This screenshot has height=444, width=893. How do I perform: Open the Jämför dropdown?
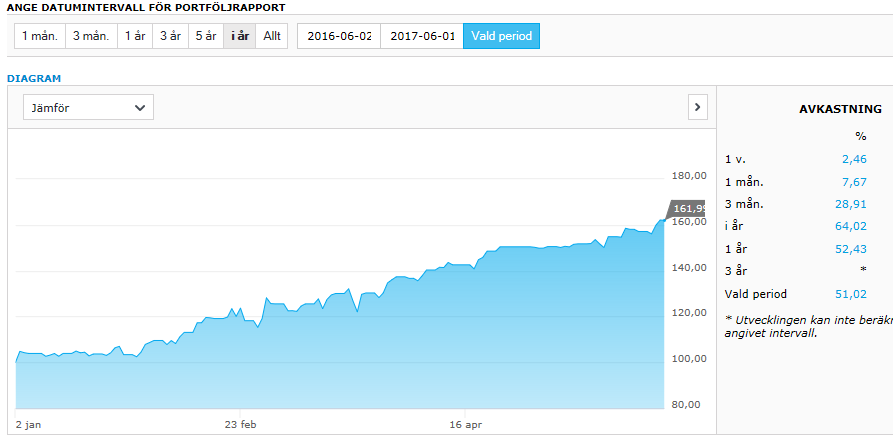tap(88, 107)
